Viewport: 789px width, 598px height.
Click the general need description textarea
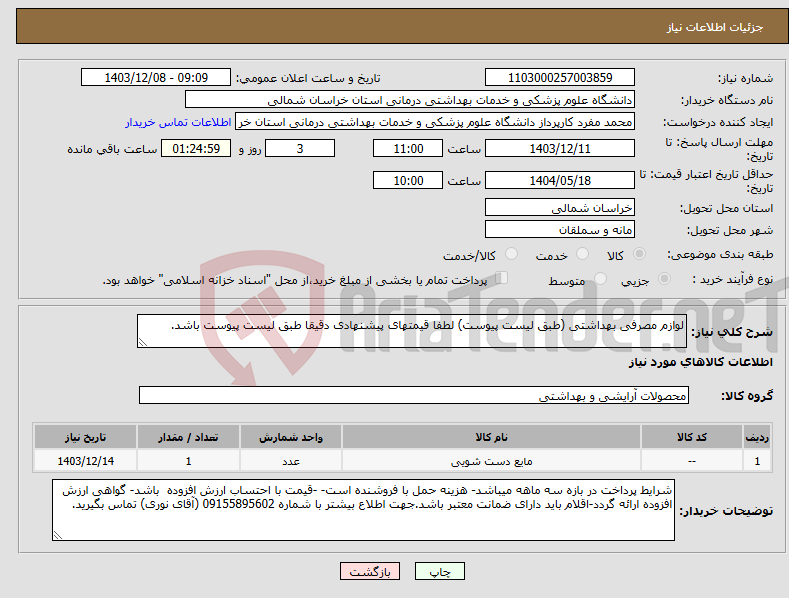pos(412,331)
